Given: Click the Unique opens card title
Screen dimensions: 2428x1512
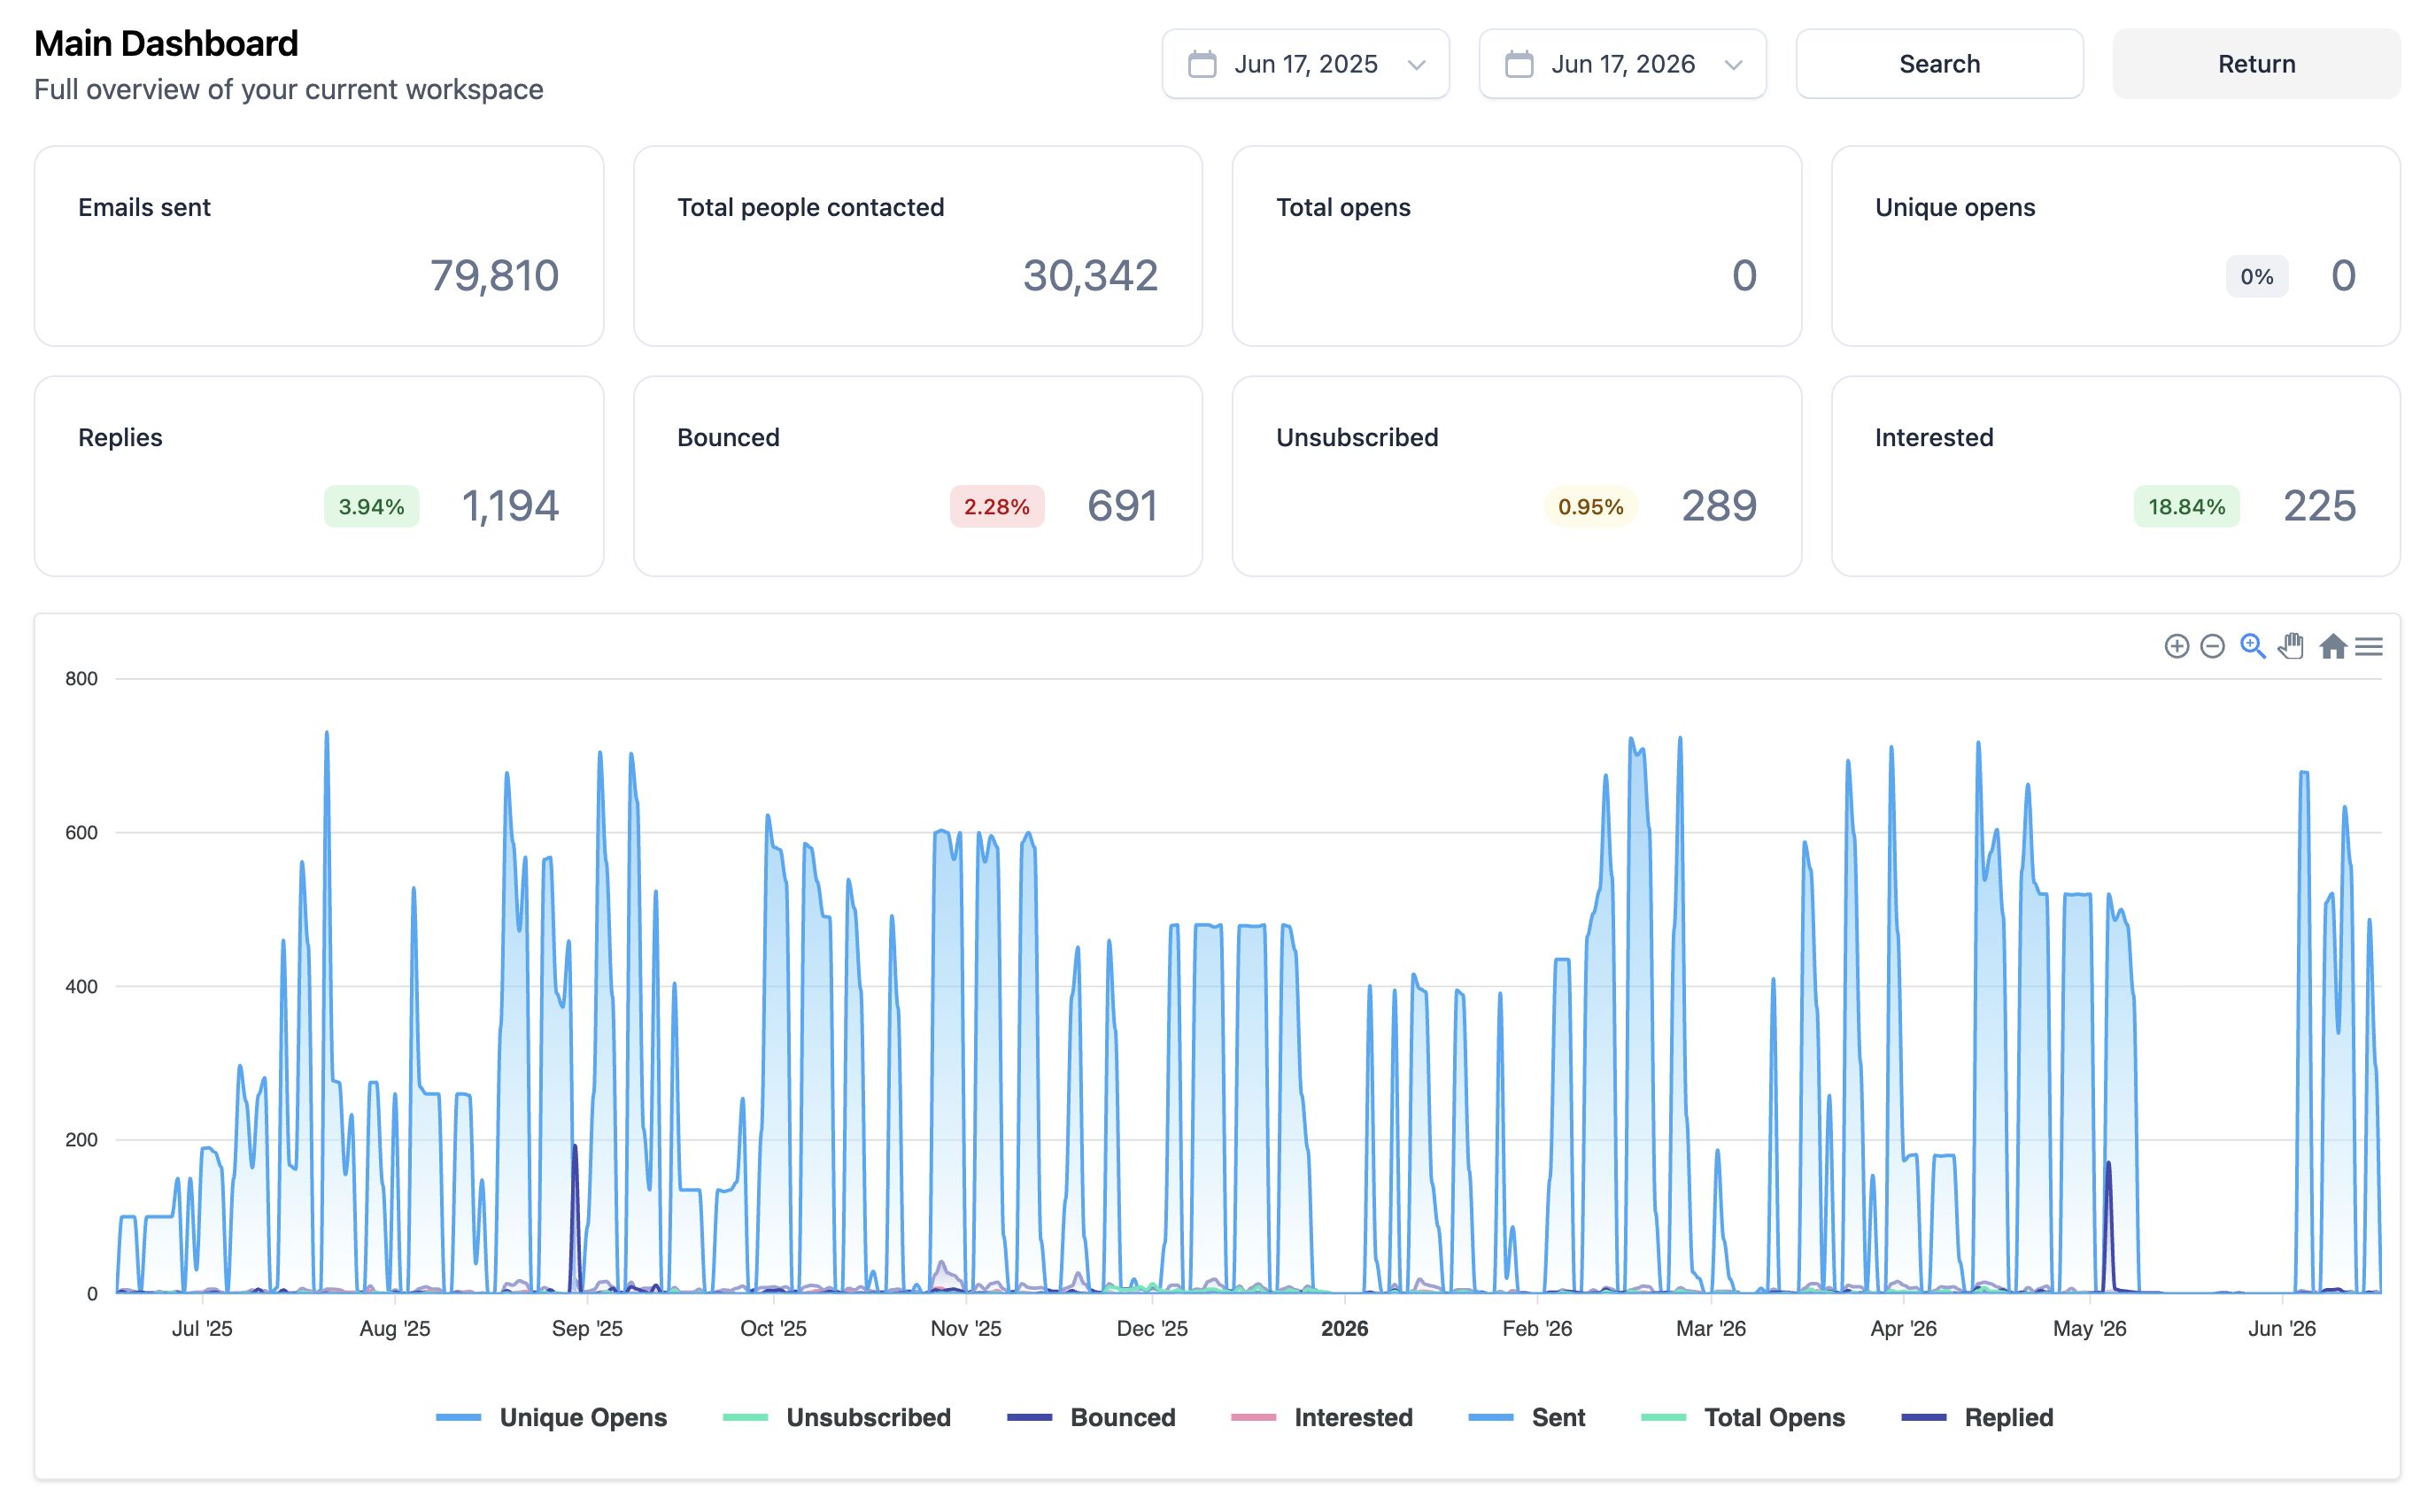Looking at the screenshot, I should (x=1954, y=207).
